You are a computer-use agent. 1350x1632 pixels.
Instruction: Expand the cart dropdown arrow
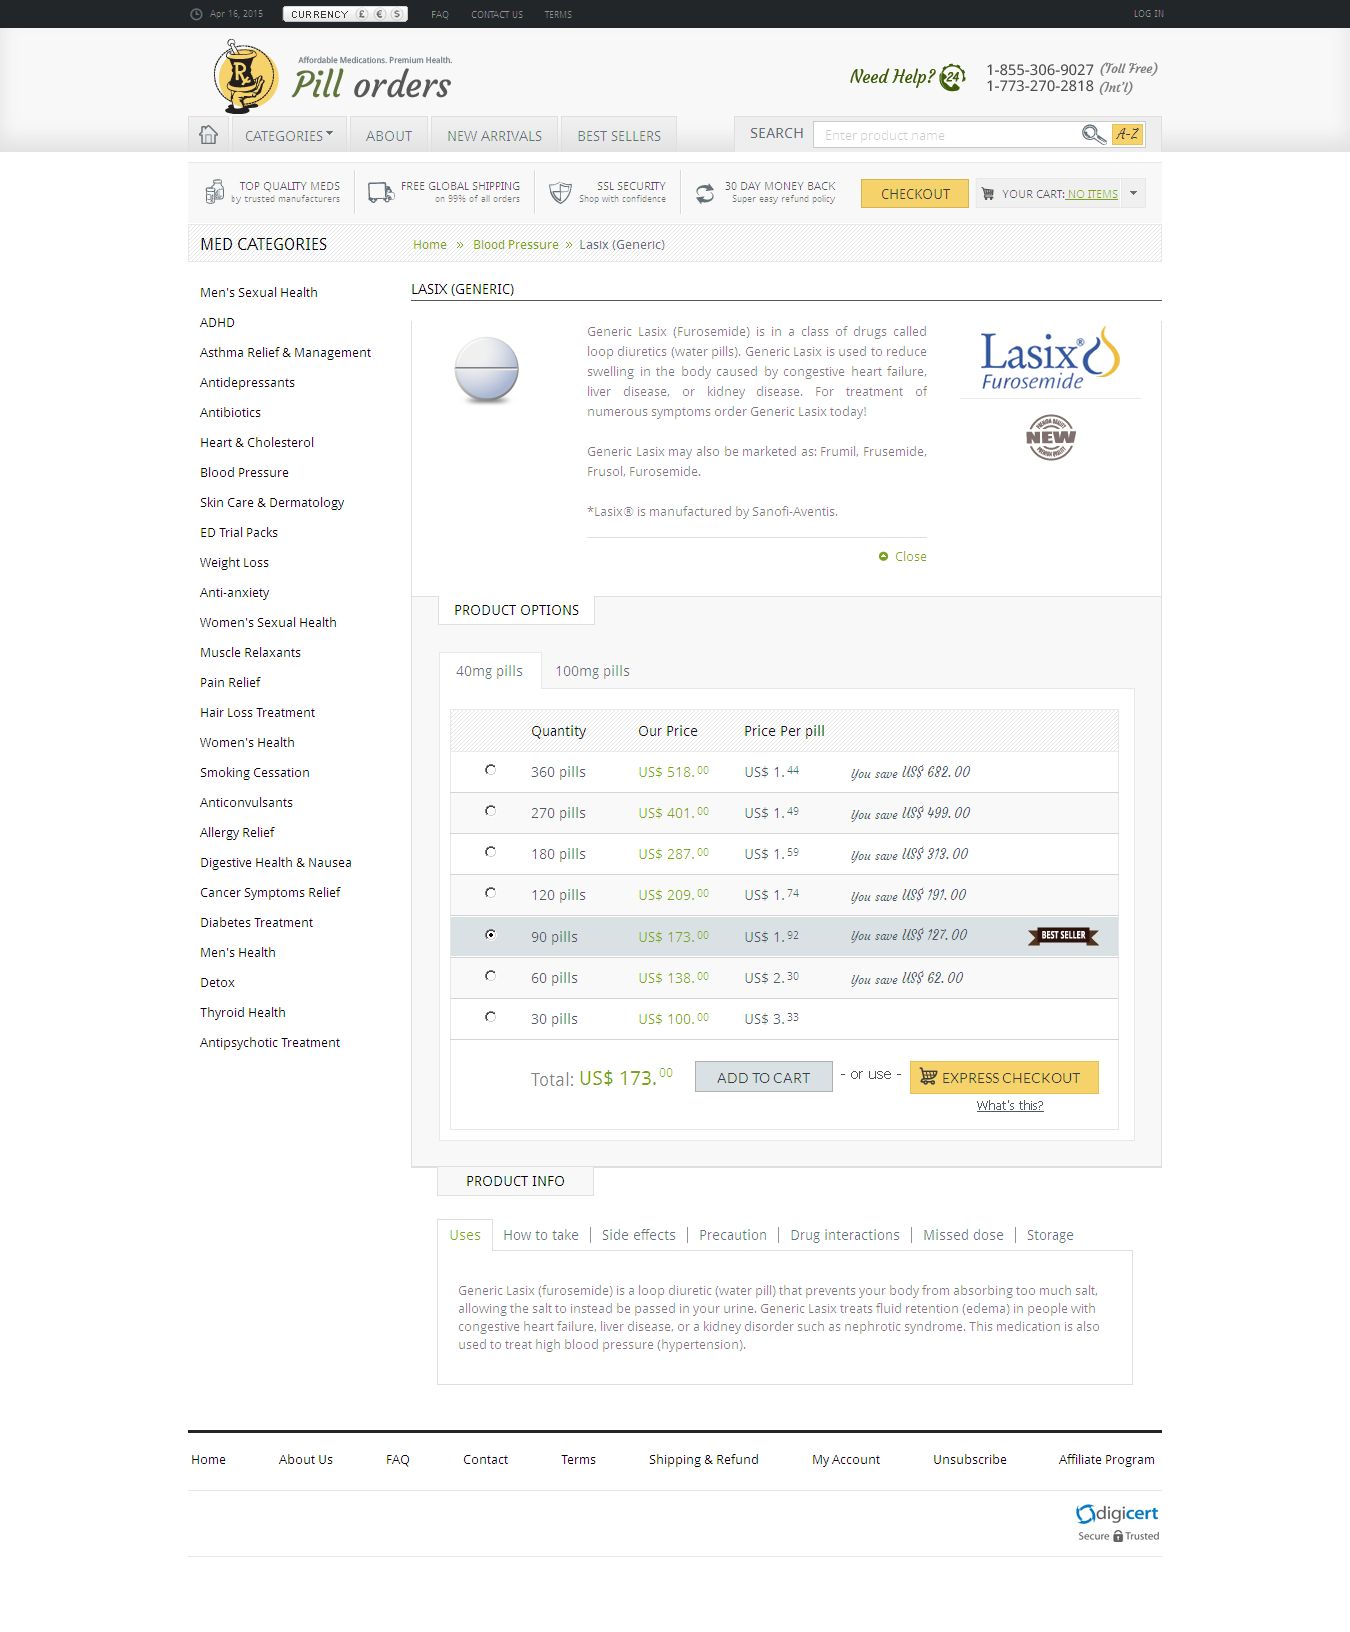coord(1133,193)
